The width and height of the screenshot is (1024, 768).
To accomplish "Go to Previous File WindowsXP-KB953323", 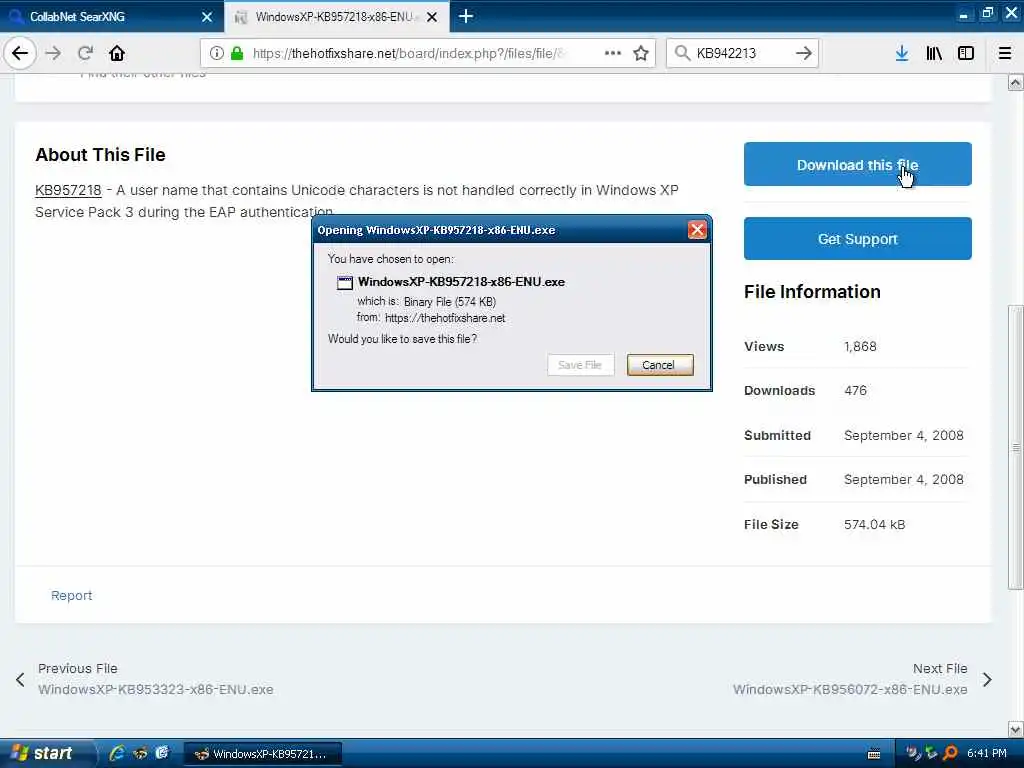I will coord(155,679).
